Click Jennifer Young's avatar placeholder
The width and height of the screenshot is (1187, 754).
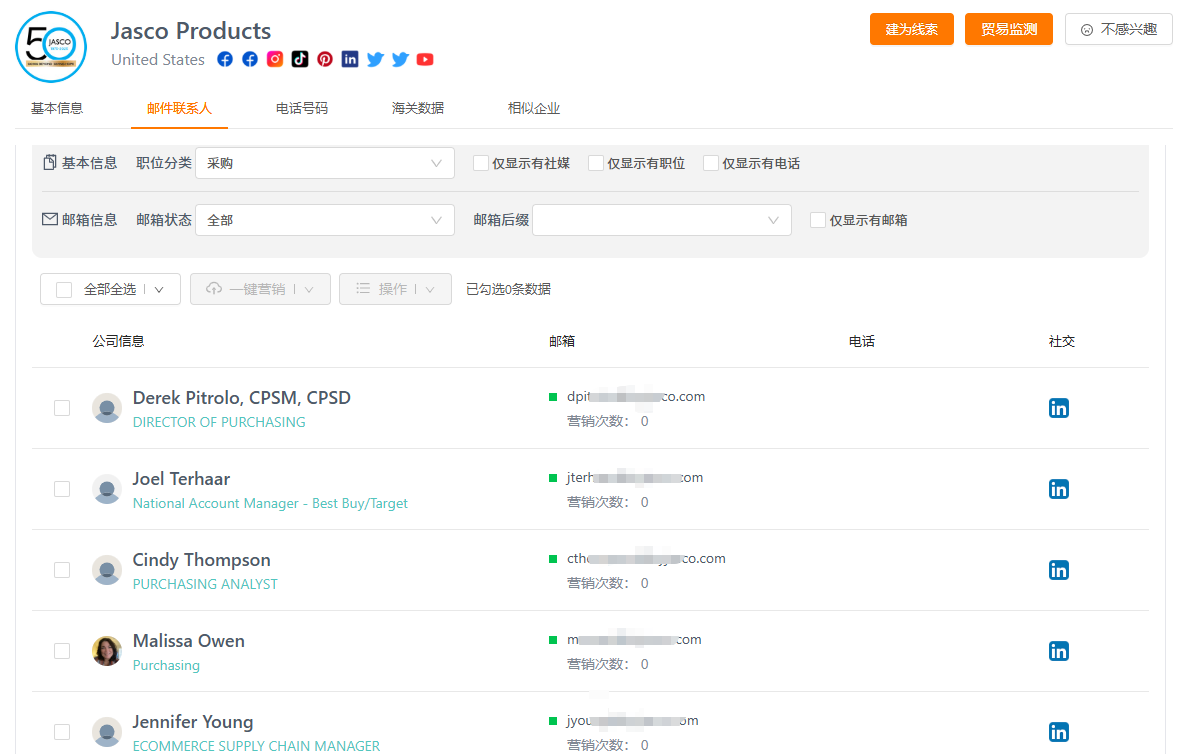107,732
